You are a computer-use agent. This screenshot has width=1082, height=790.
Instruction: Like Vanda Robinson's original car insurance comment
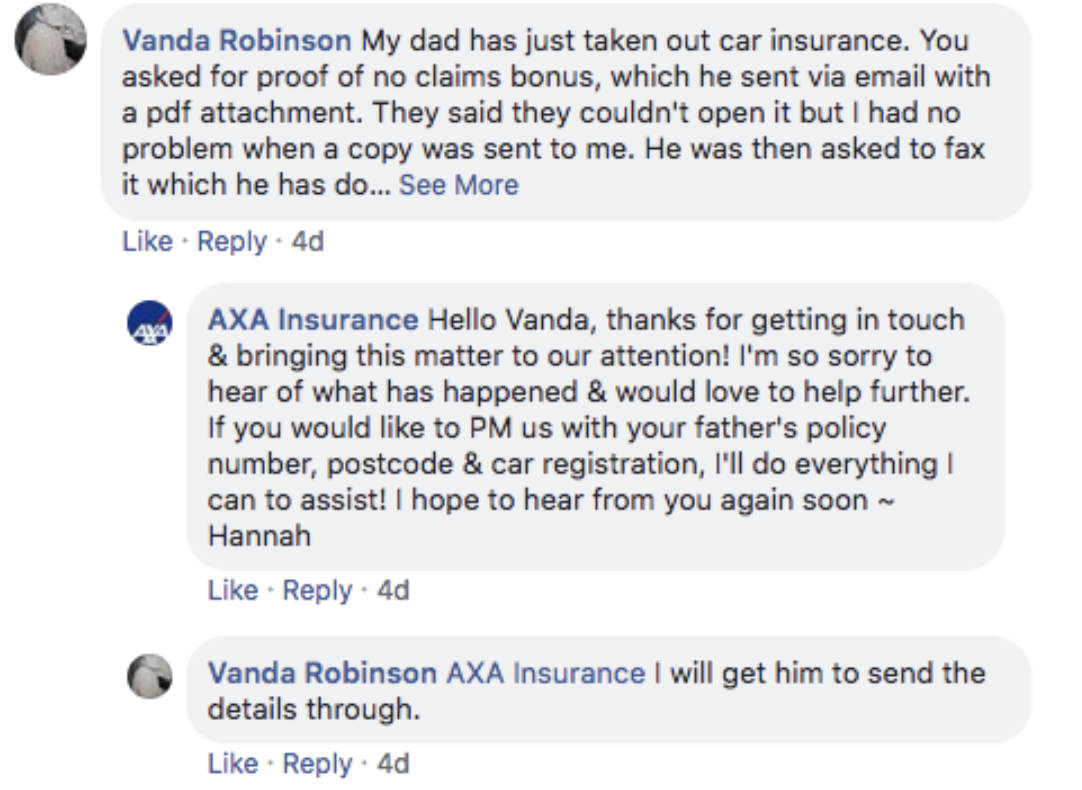(147, 241)
